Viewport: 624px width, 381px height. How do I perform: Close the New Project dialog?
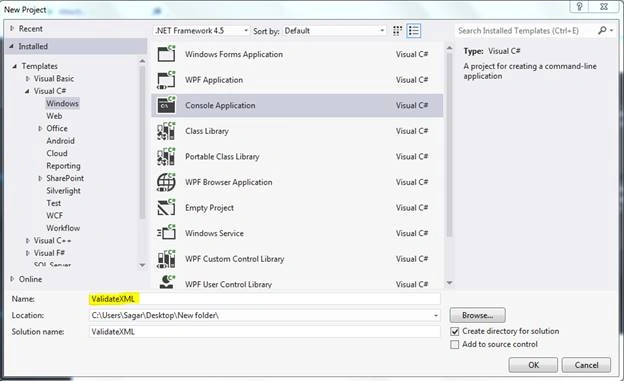tap(604, 6)
